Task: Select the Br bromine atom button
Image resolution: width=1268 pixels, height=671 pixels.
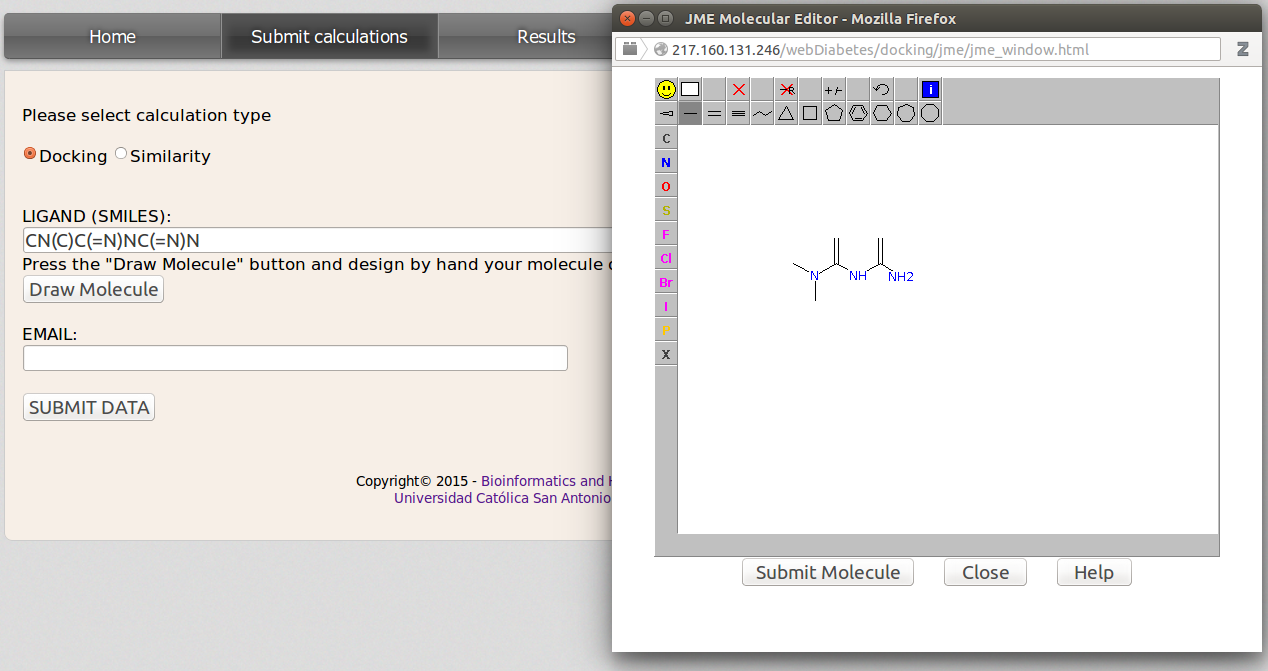Action: click(x=666, y=282)
